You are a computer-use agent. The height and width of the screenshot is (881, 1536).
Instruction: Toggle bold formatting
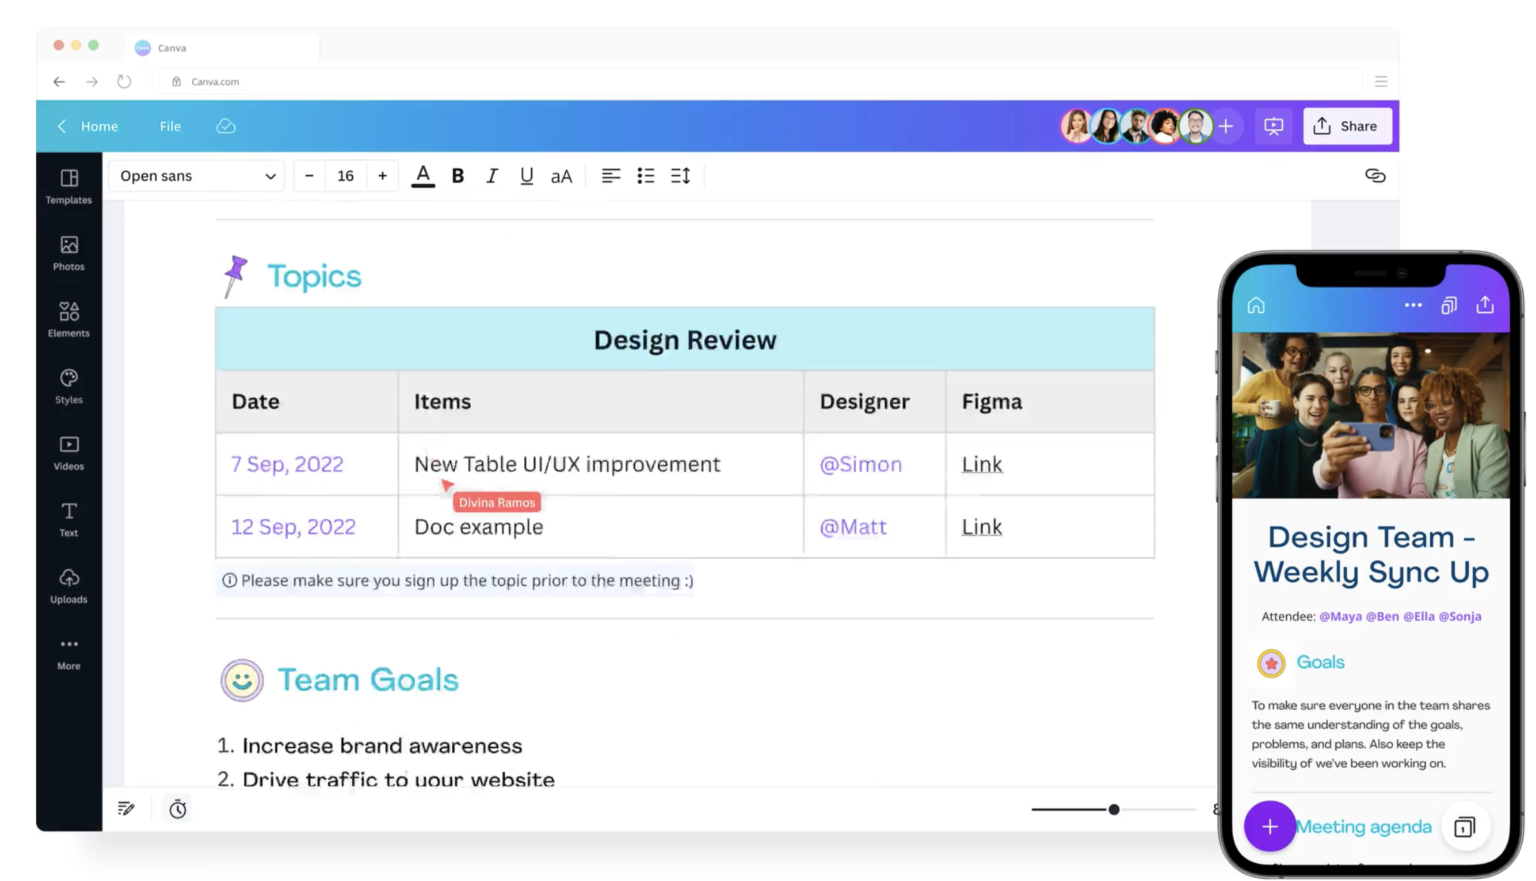(x=457, y=175)
